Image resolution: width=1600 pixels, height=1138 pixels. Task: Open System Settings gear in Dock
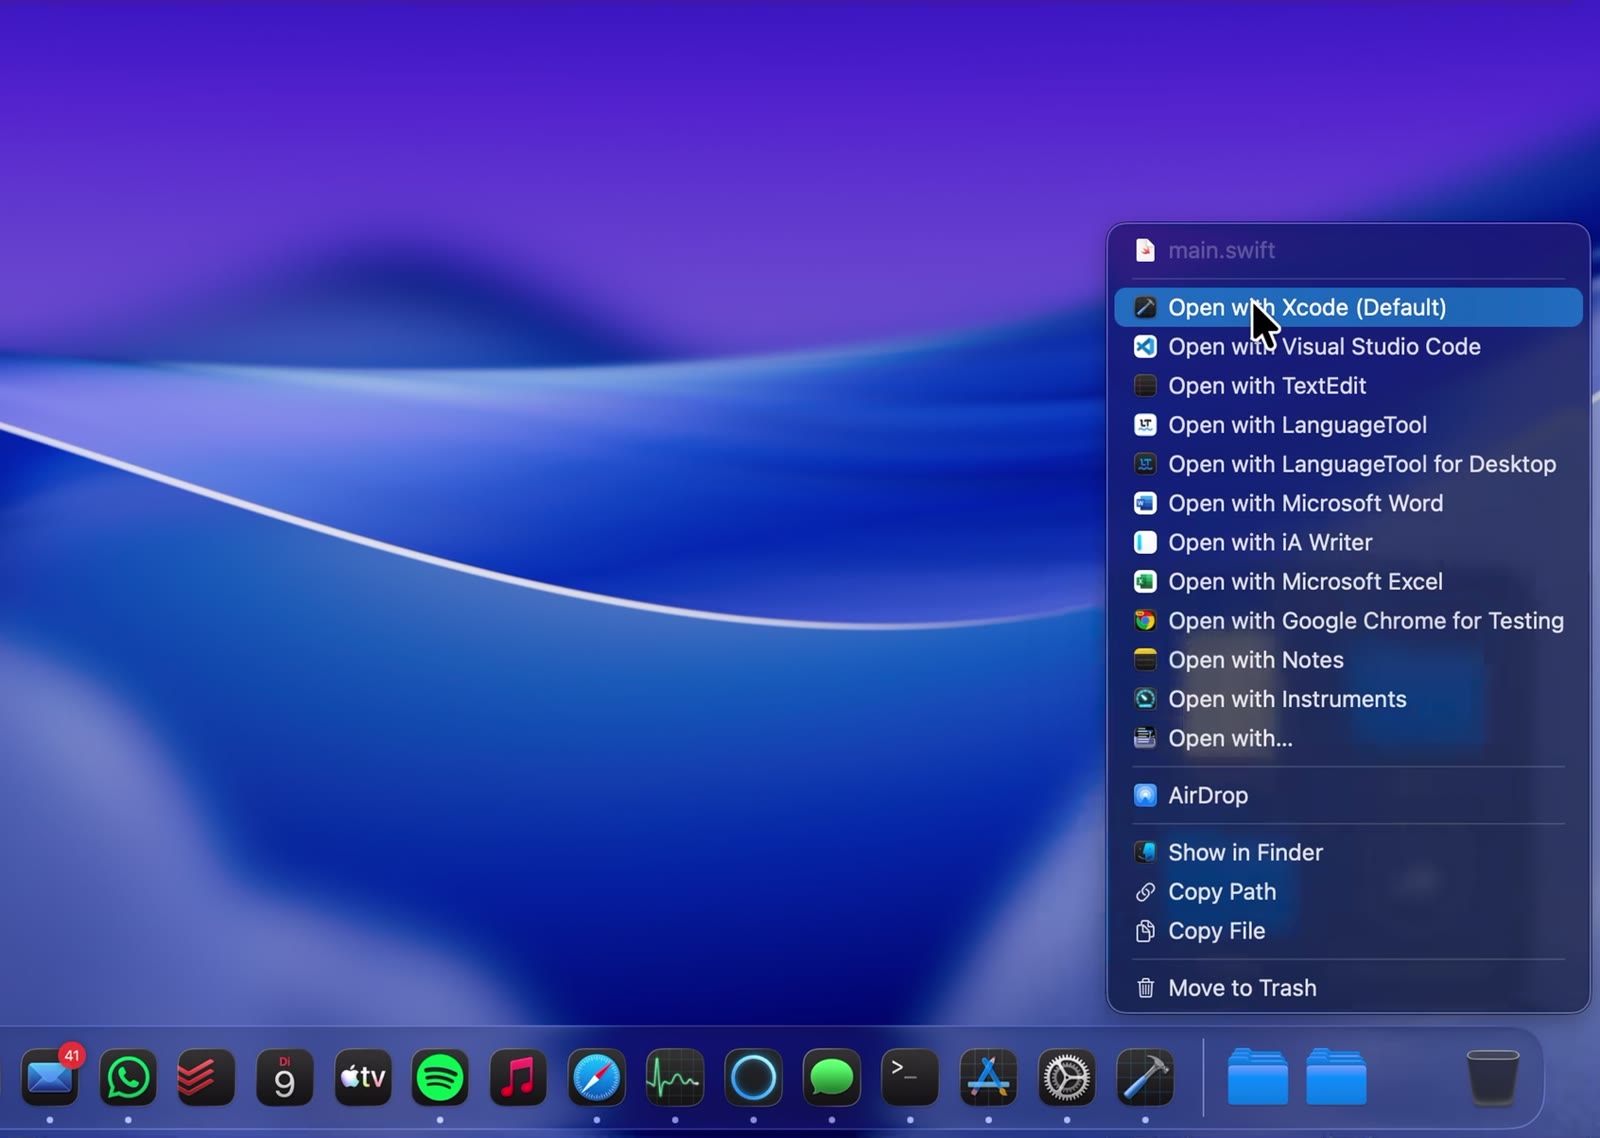pyautogui.click(x=1067, y=1077)
